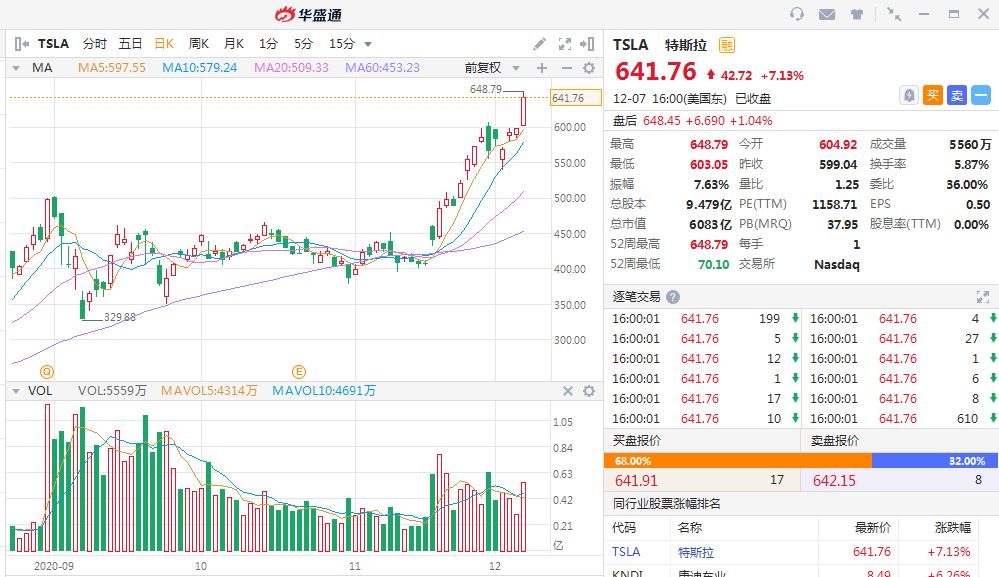This screenshot has width=999, height=577.
Task: Open the drawing pencil tool
Action: [x=539, y=44]
